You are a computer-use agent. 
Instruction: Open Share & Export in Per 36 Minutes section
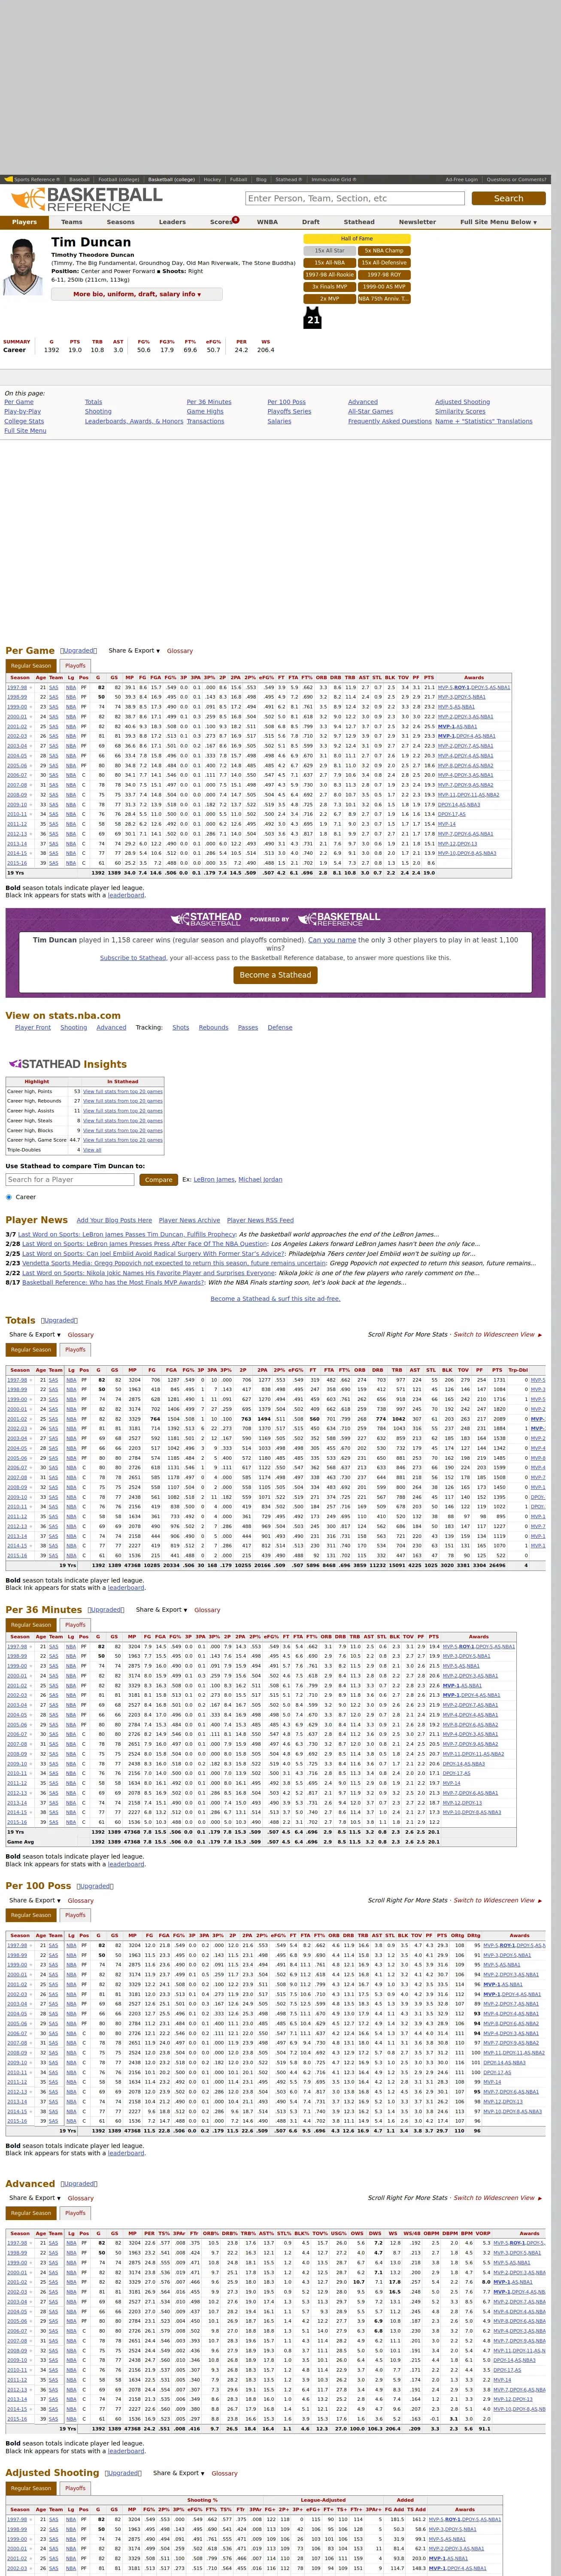[161, 1609]
